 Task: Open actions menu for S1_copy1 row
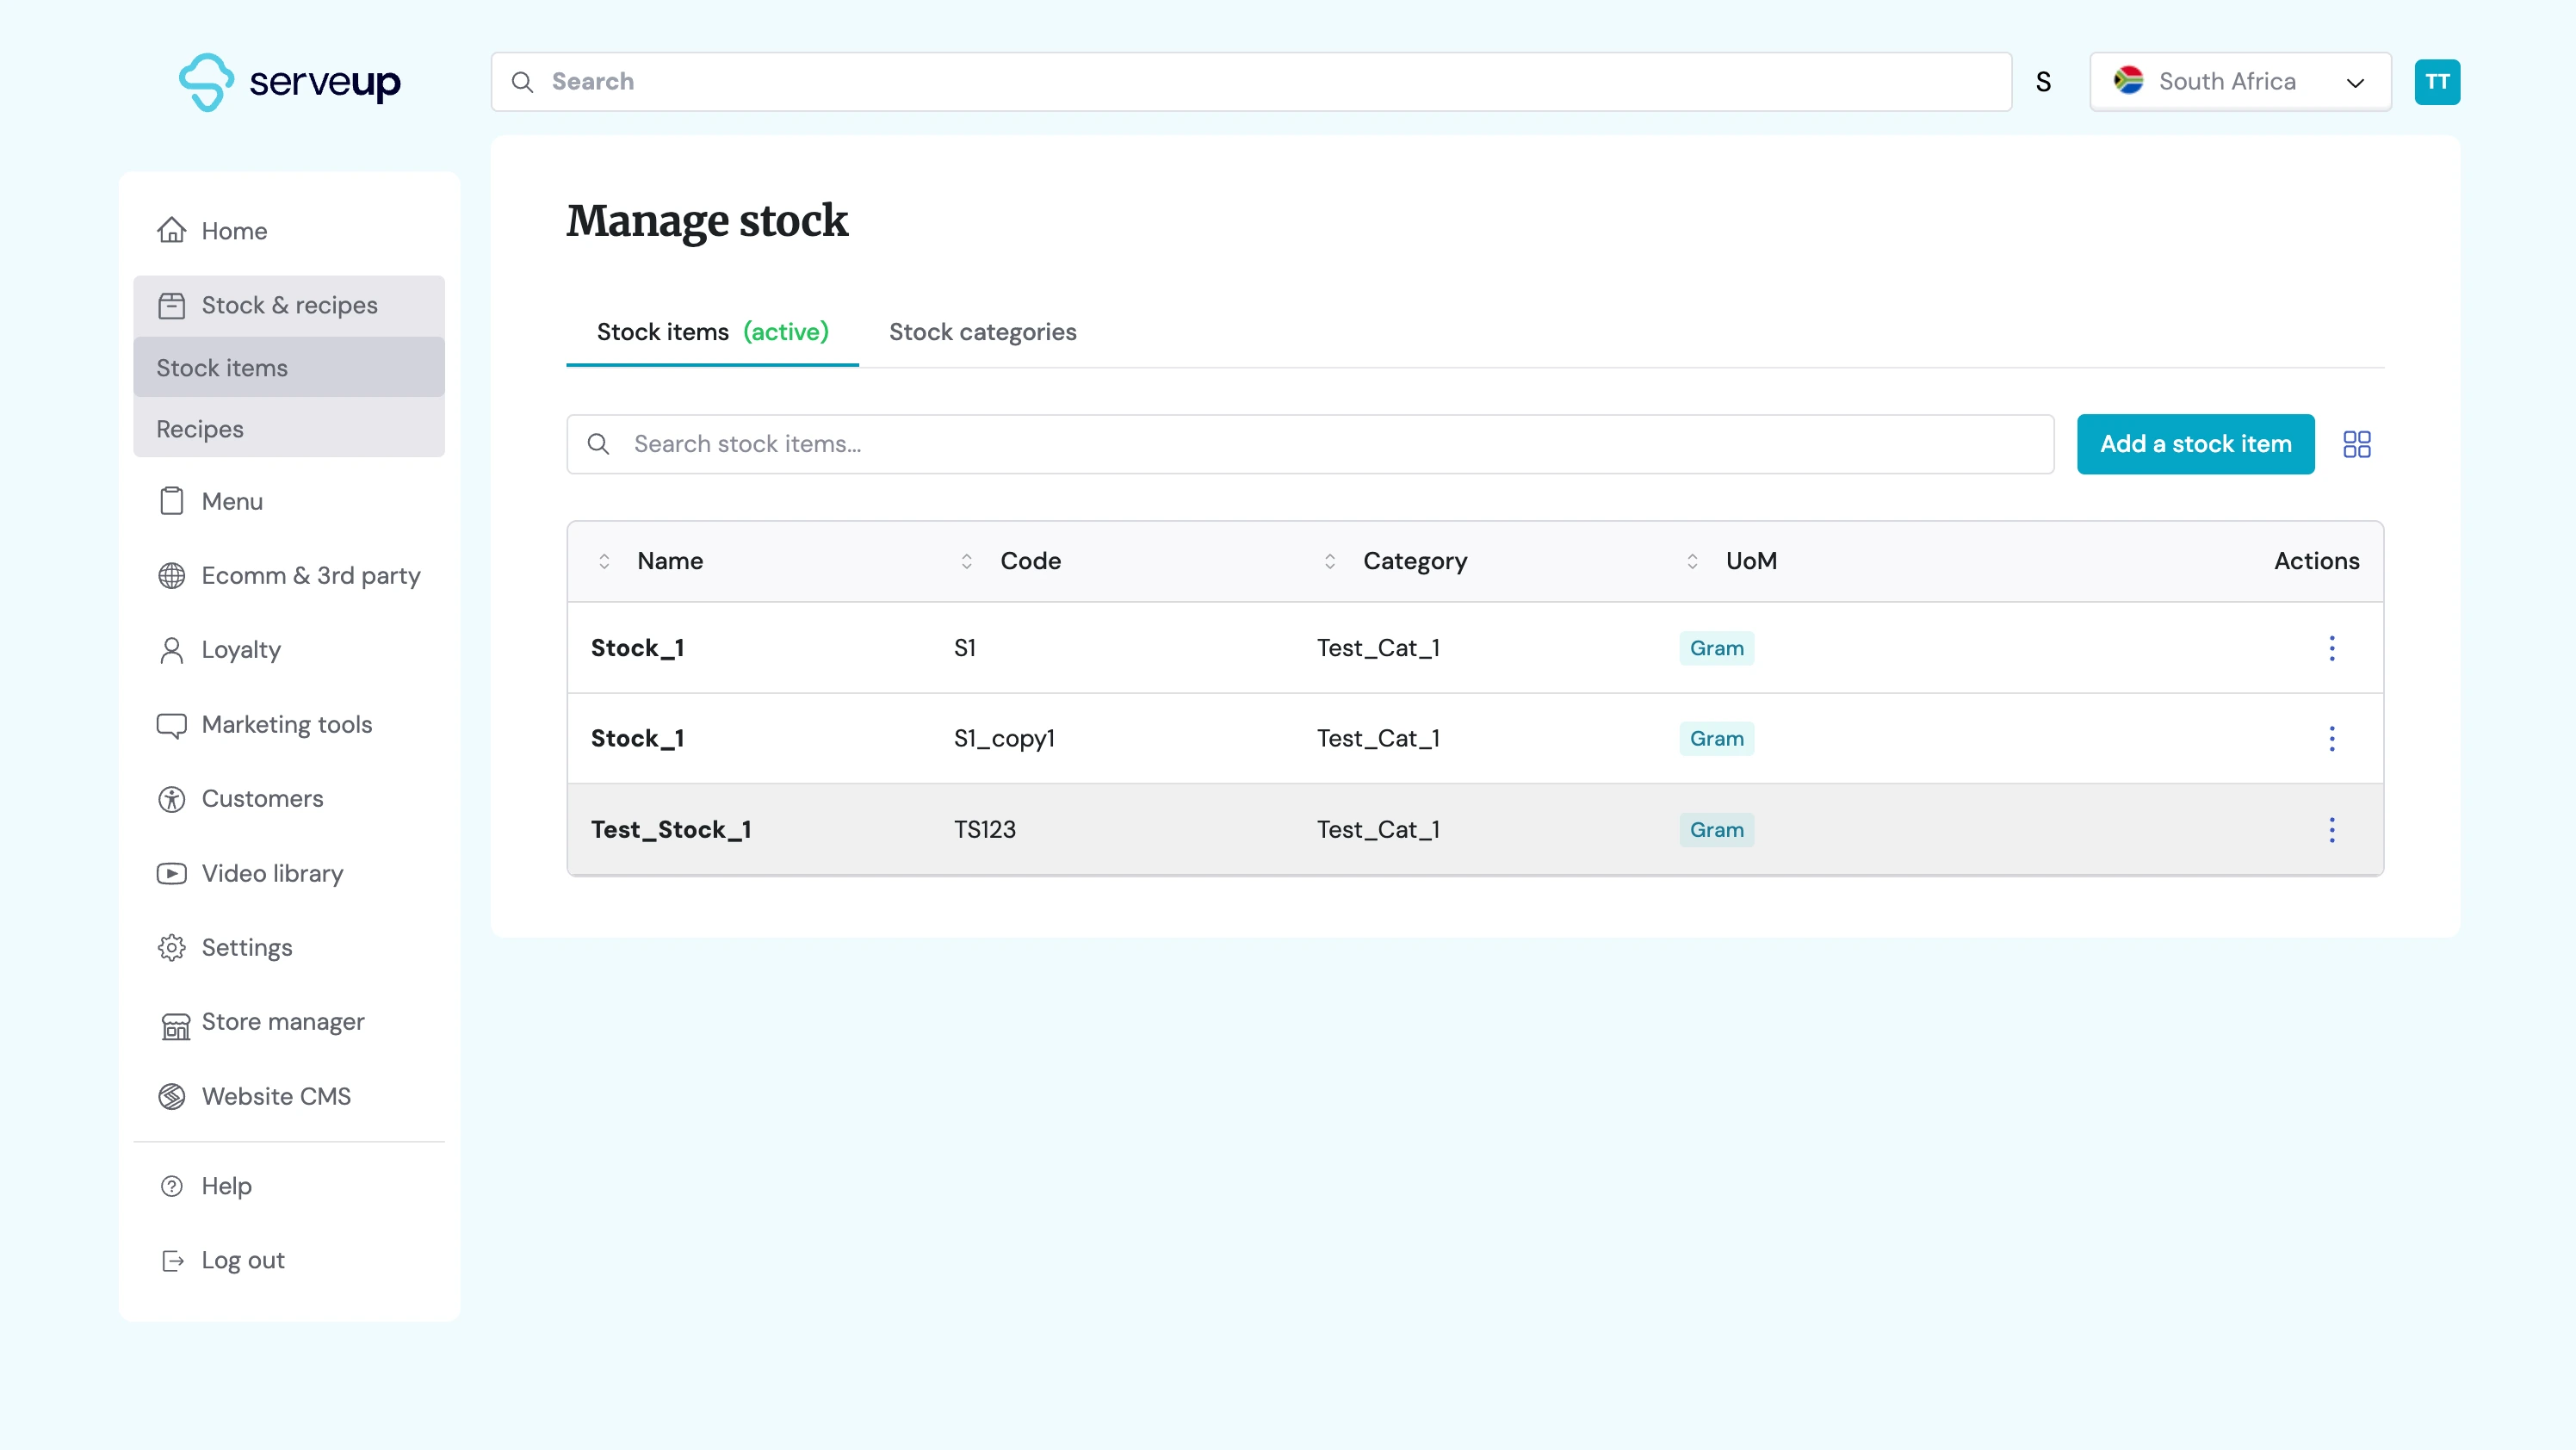2331,738
